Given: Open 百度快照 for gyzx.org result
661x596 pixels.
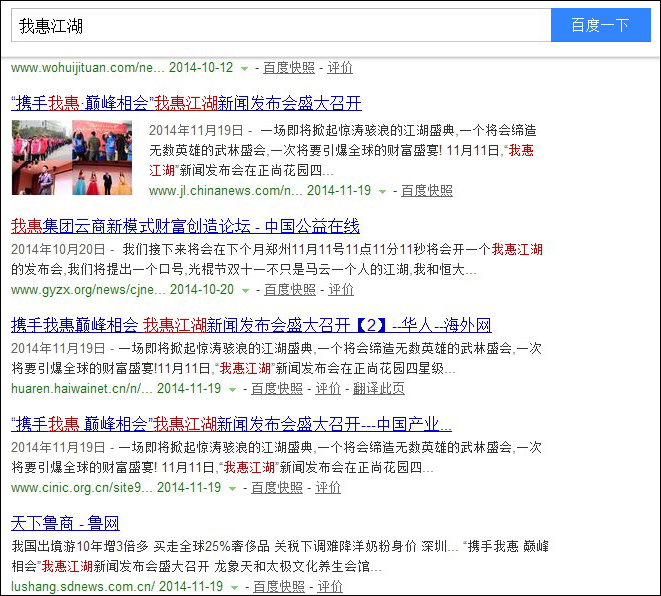Looking at the screenshot, I should [x=290, y=290].
